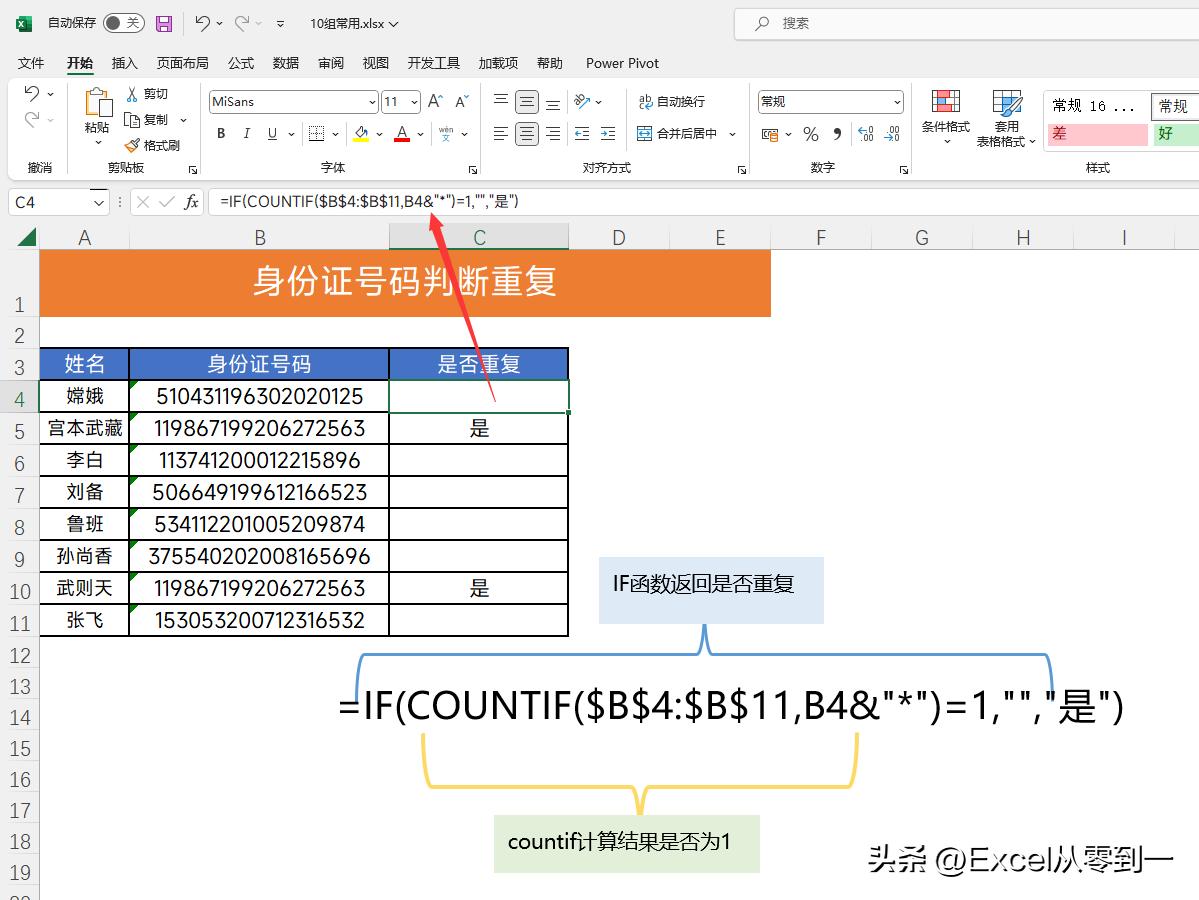Click the Insert Function (fx) icon
1199x900 pixels.
coord(191,202)
